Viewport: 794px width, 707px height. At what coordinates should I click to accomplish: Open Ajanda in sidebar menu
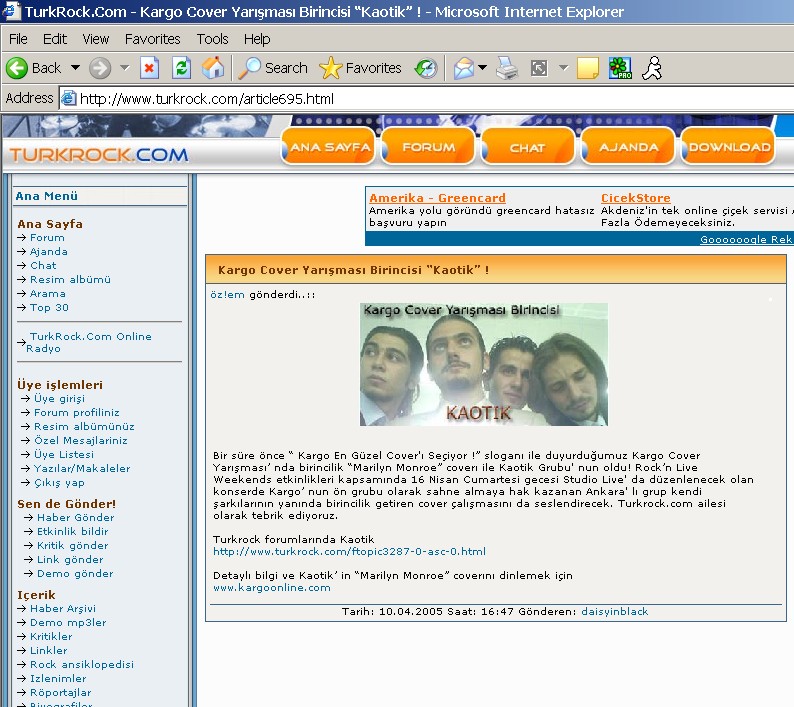click(49, 252)
